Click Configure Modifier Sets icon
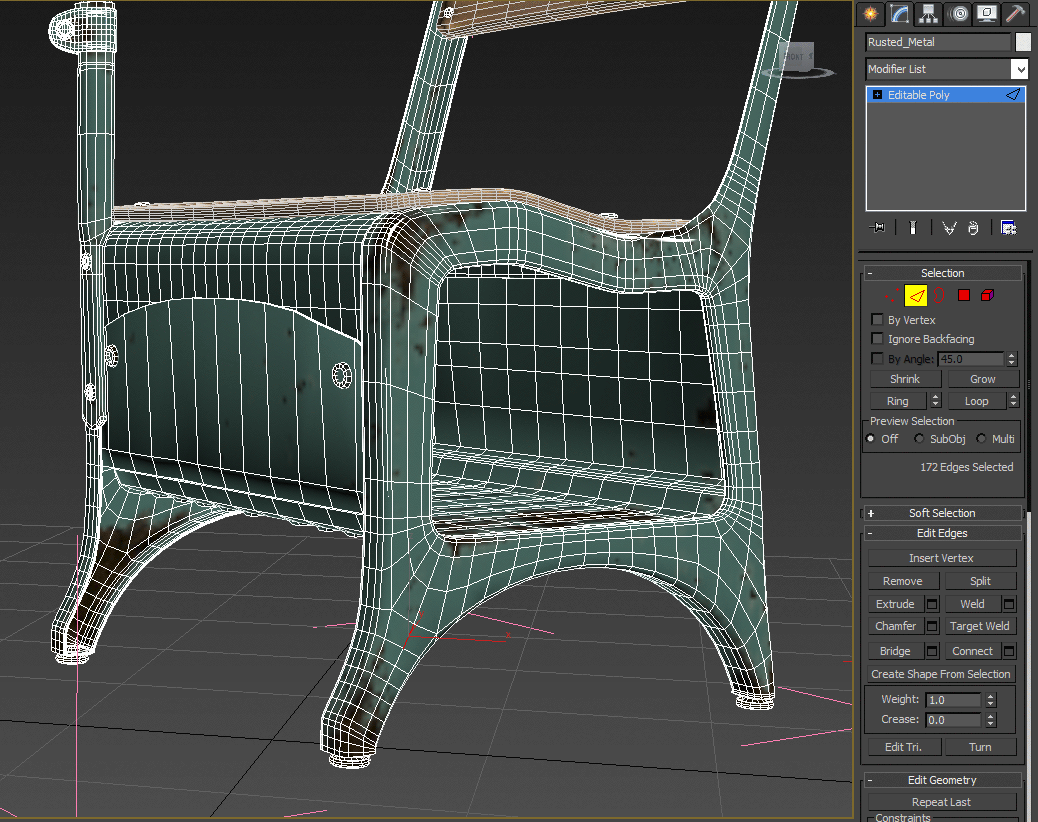Image resolution: width=1038 pixels, height=822 pixels. click(x=1008, y=228)
